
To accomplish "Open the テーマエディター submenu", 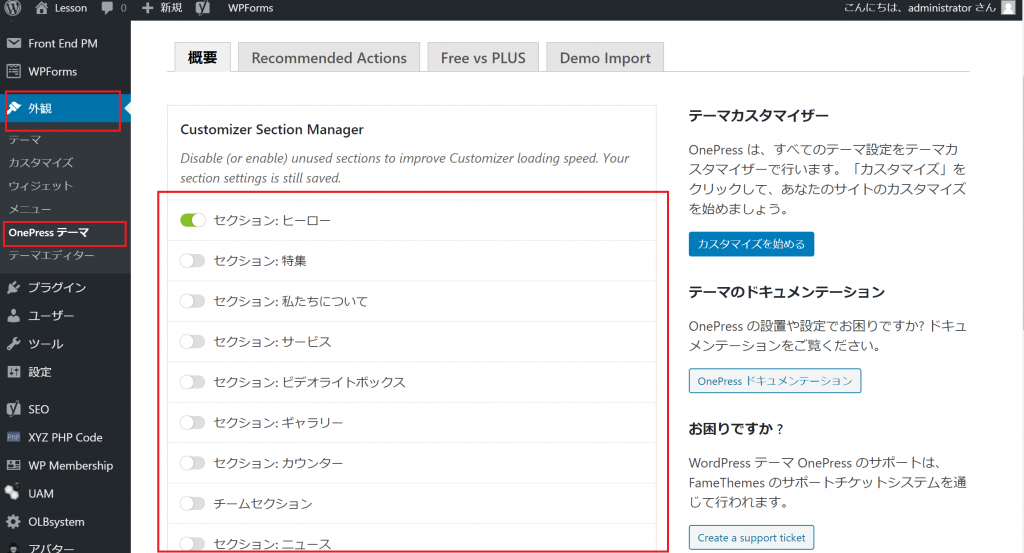I will pyautogui.click(x=52, y=255).
